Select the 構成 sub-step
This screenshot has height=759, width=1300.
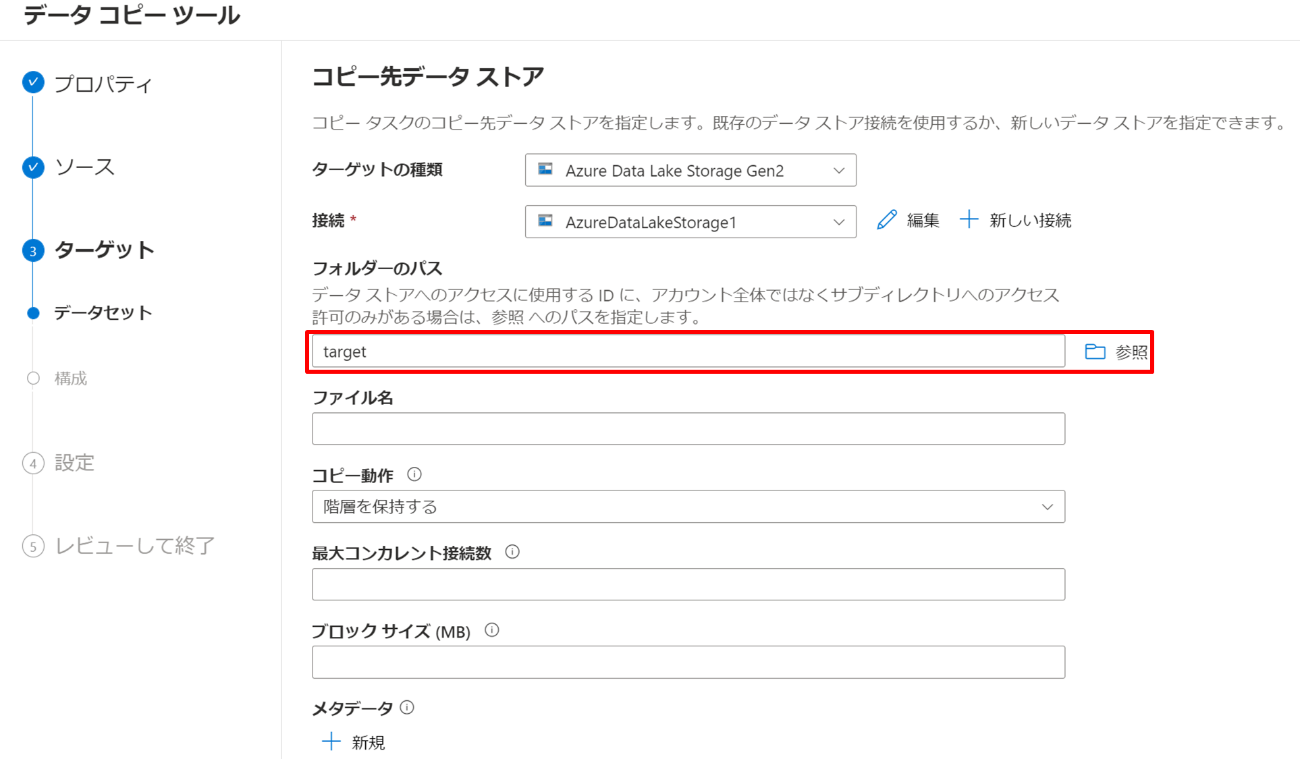71,378
